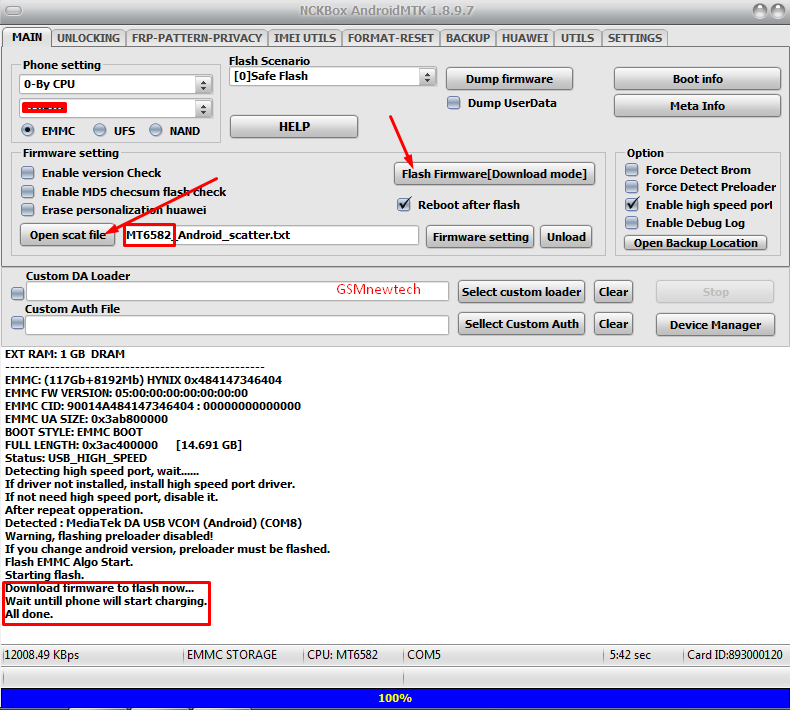This screenshot has height=710, width=790.
Task: Start Flash Firmware[Download mode]
Action: [x=494, y=174]
